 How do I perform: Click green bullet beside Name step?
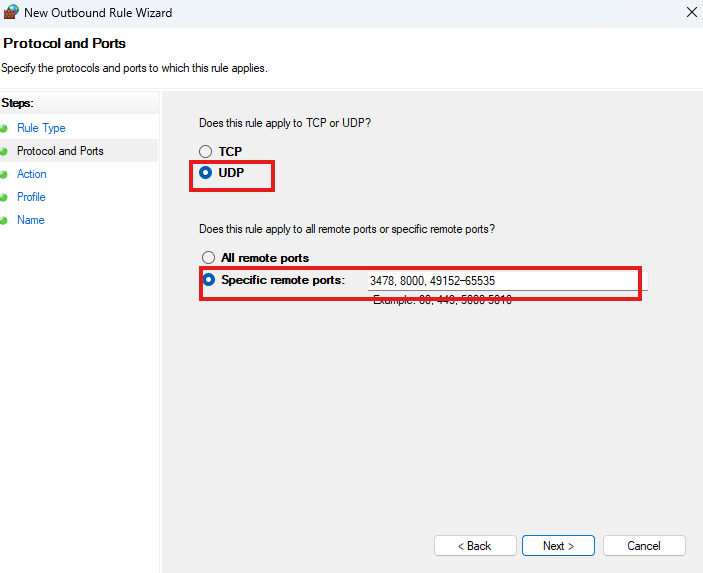4,221
